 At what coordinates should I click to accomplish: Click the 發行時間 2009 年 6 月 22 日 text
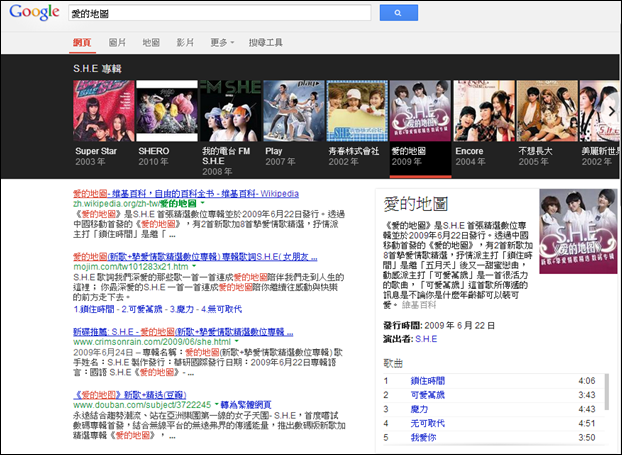coord(439,326)
